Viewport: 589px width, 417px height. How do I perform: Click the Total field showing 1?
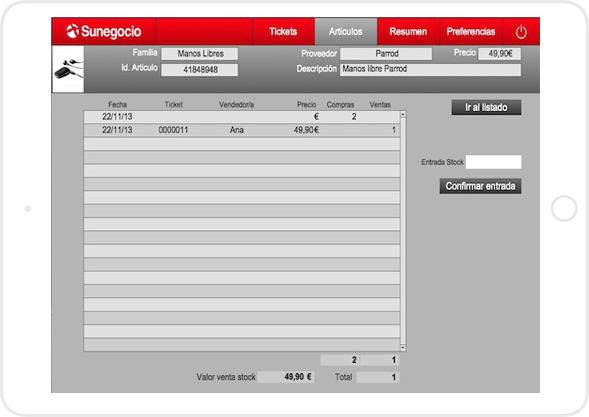tap(378, 377)
